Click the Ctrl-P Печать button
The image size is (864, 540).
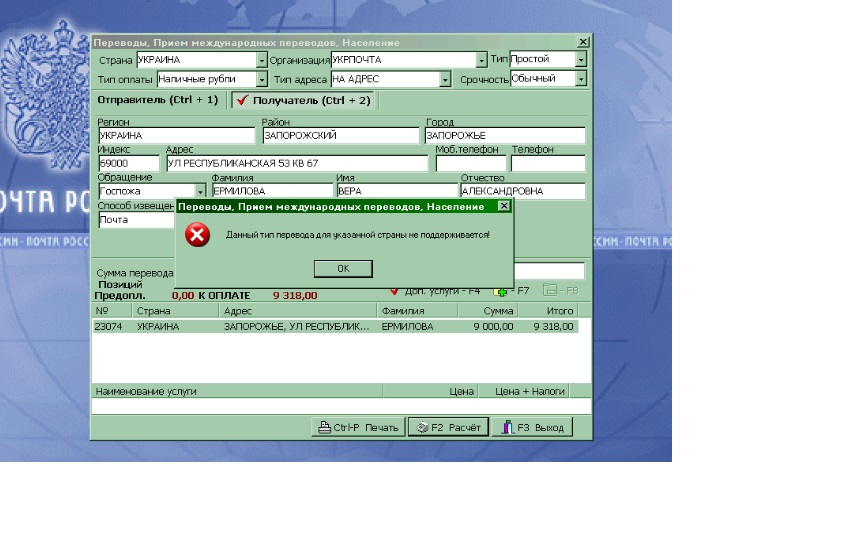point(358,427)
